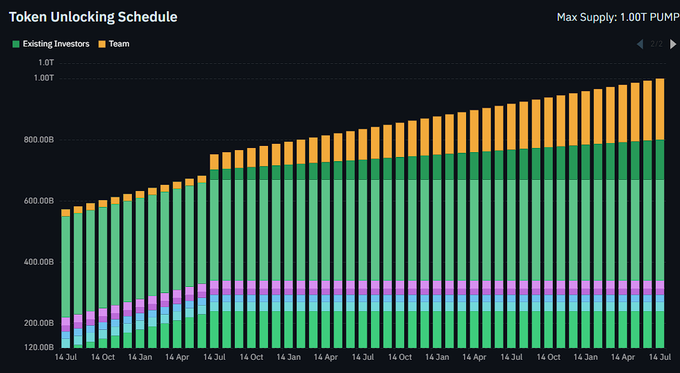Toggle Team legend series
Viewport: 680px width, 373px height.
(x=114, y=44)
